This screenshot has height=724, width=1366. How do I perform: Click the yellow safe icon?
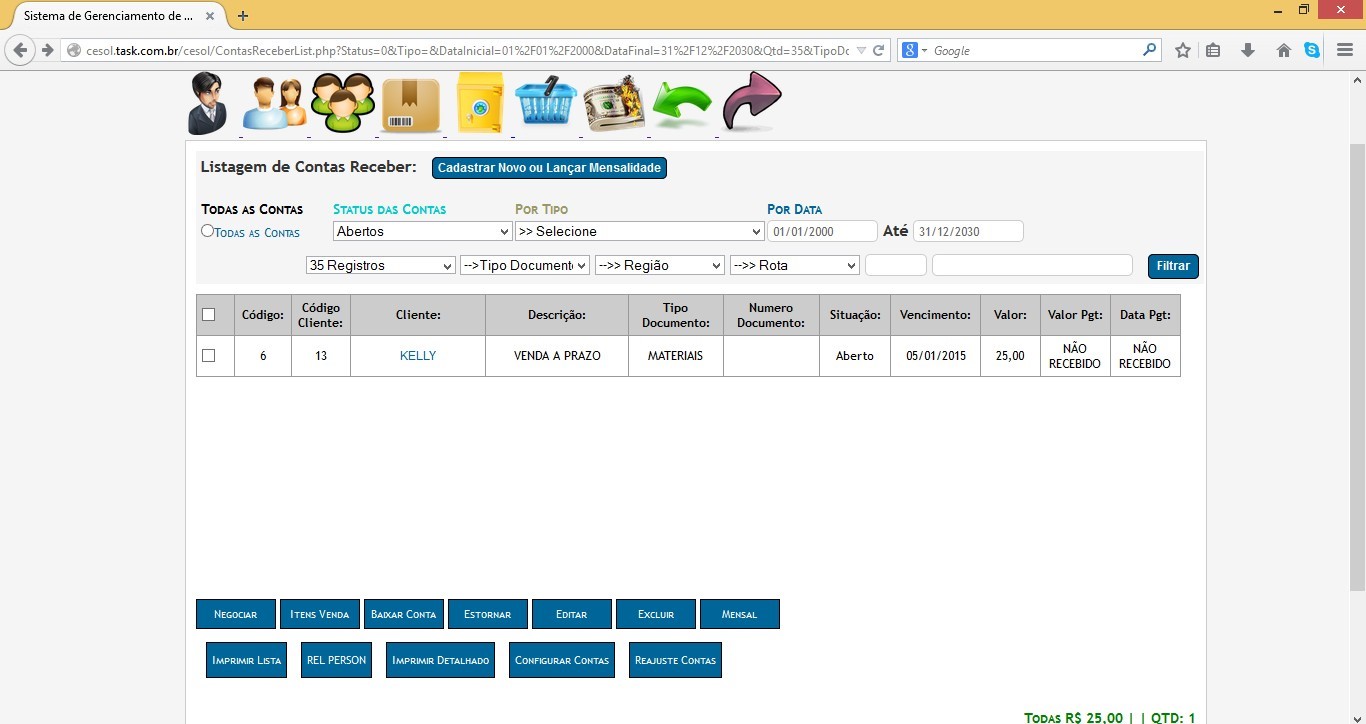click(x=480, y=103)
